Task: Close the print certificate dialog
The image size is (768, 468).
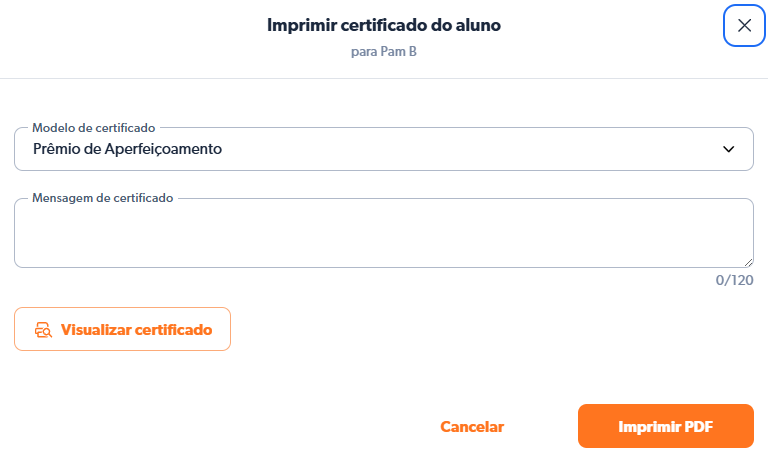Action: [x=744, y=26]
